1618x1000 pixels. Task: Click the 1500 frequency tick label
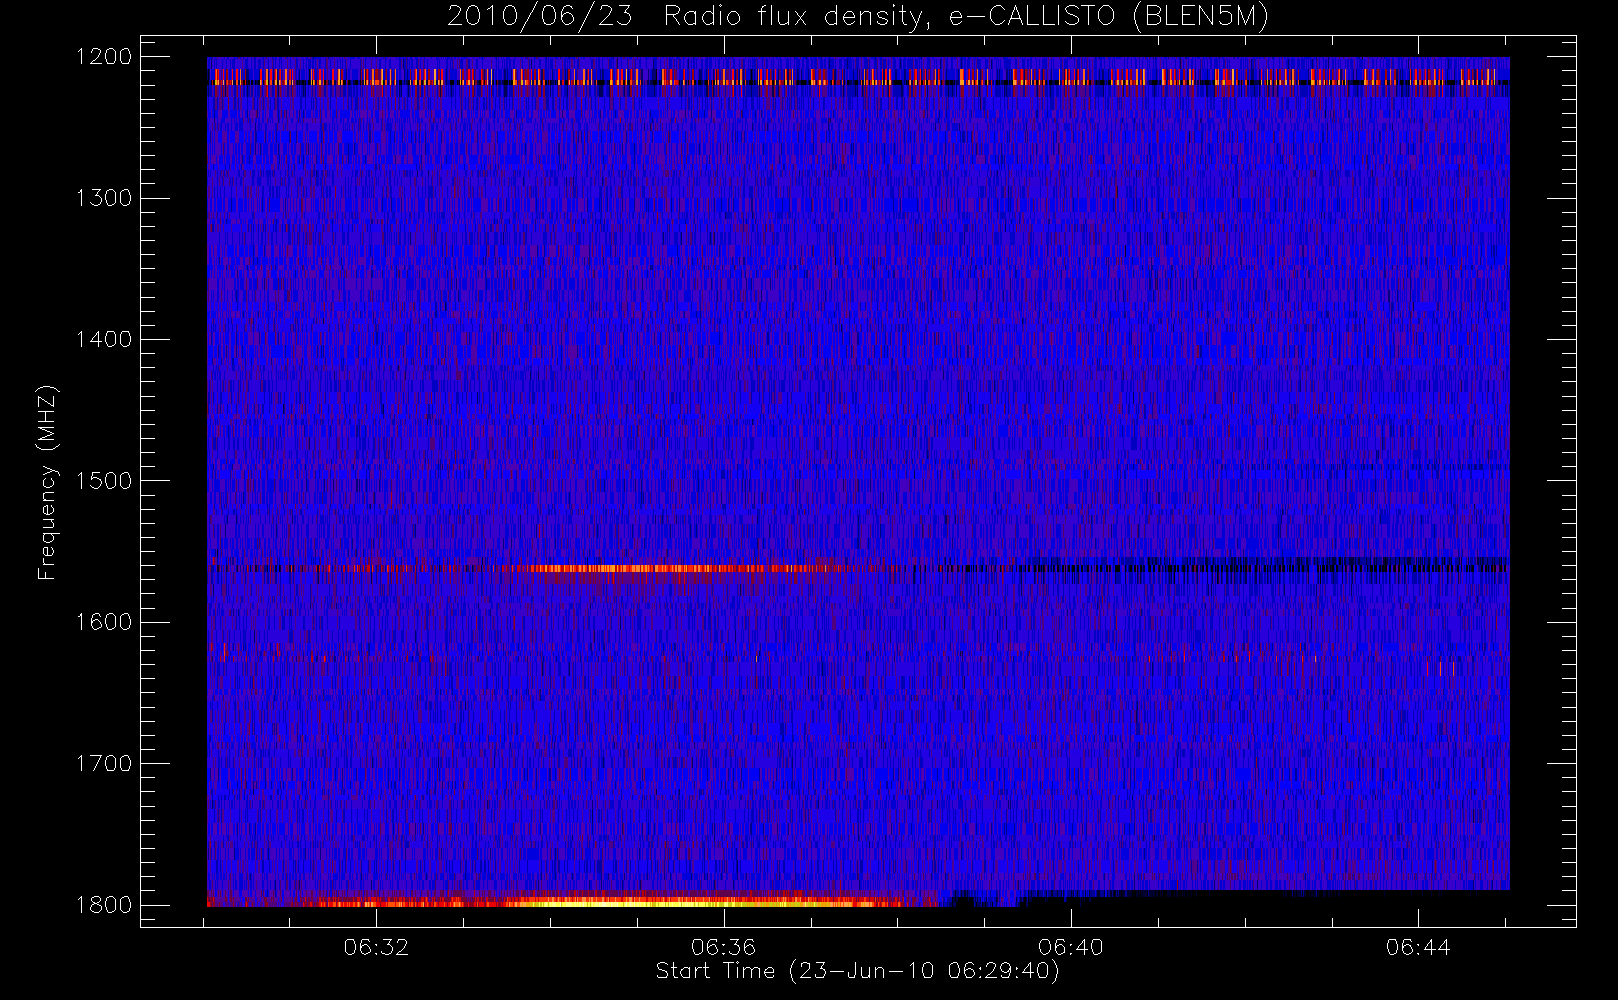click(104, 481)
